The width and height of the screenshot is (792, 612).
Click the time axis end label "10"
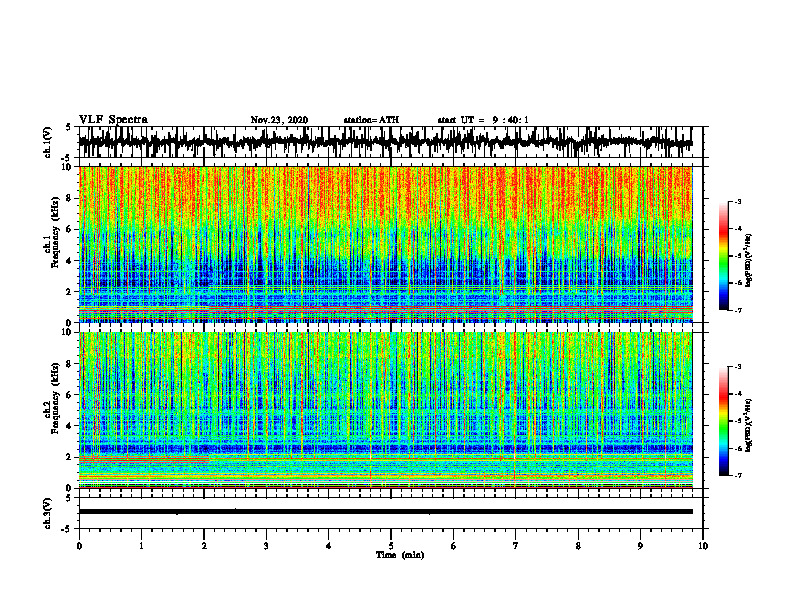[x=703, y=546]
